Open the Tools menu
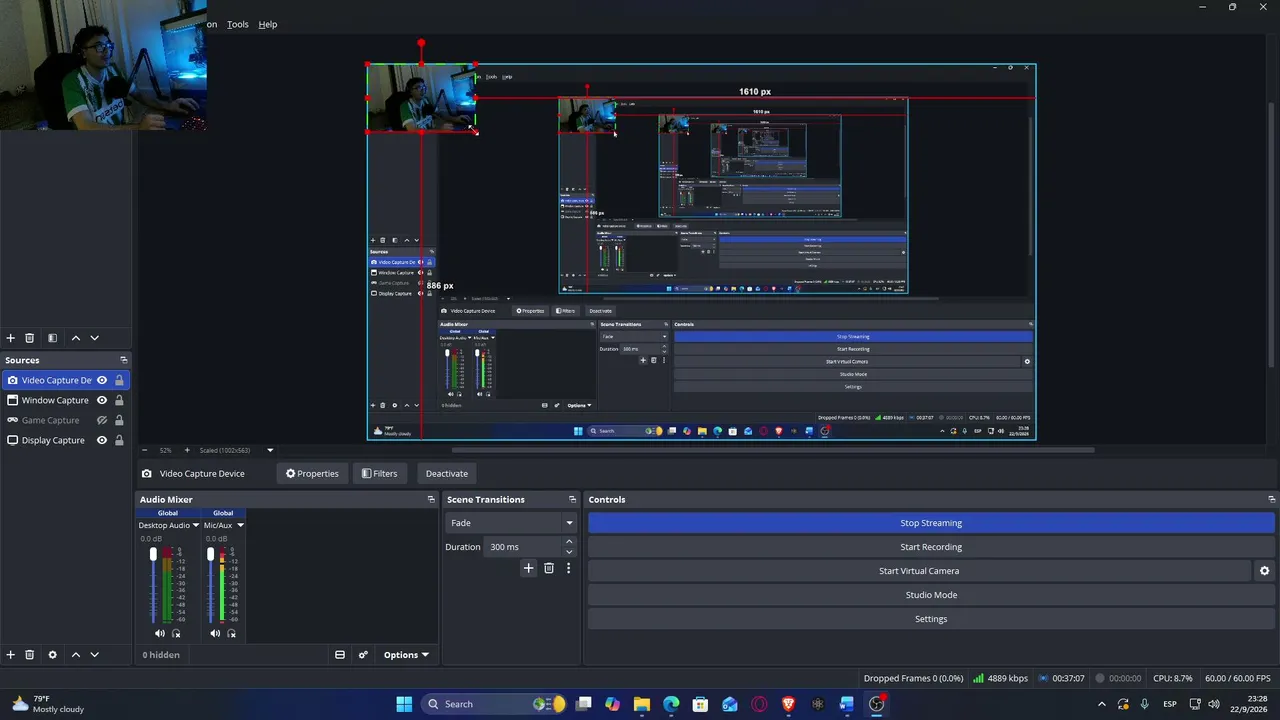Image resolution: width=1280 pixels, height=720 pixels. pyautogui.click(x=238, y=24)
